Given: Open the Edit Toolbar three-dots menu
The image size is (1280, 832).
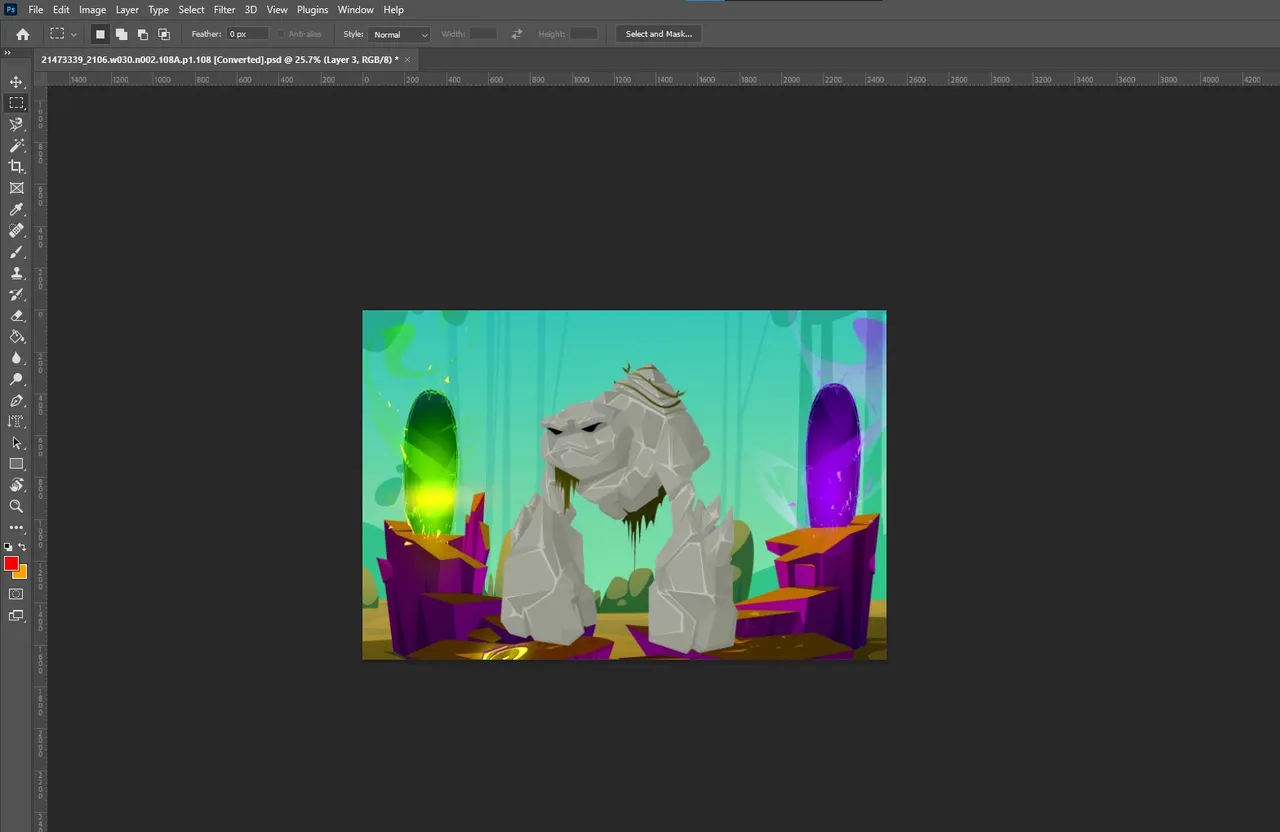Looking at the screenshot, I should [x=16, y=527].
